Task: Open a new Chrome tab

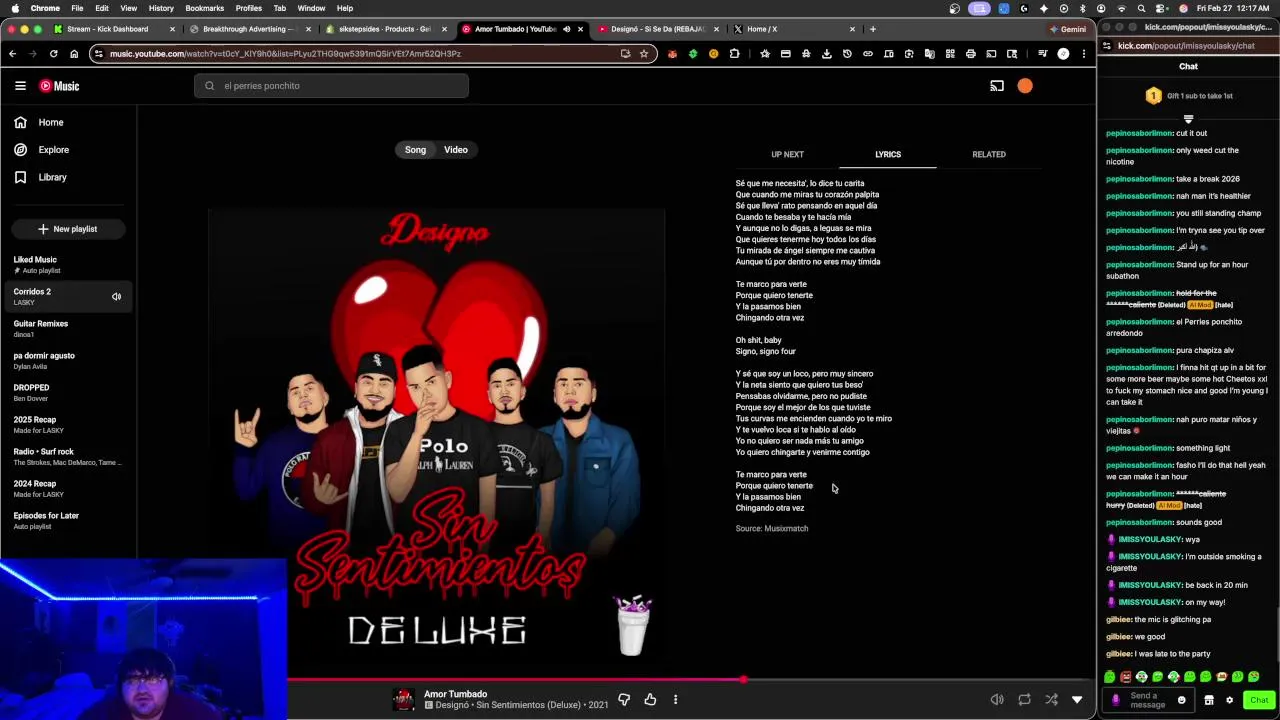Action: (x=873, y=29)
